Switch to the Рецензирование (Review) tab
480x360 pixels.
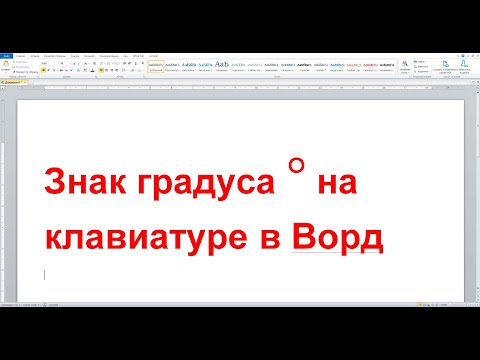pyautogui.click(x=109, y=56)
